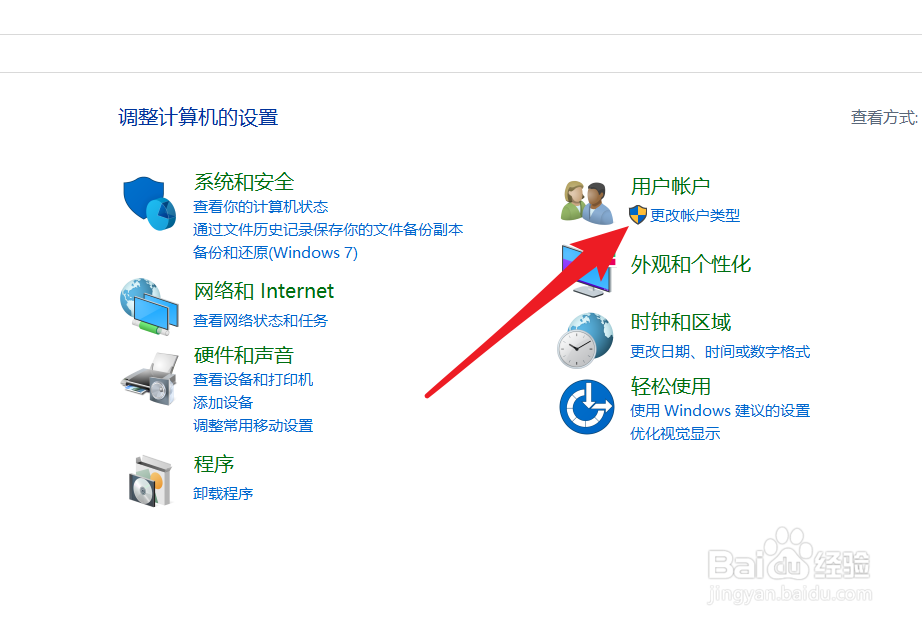Click the Network and Internet globe icon
Image resolution: width=922 pixels, height=625 pixels.
pos(149,307)
